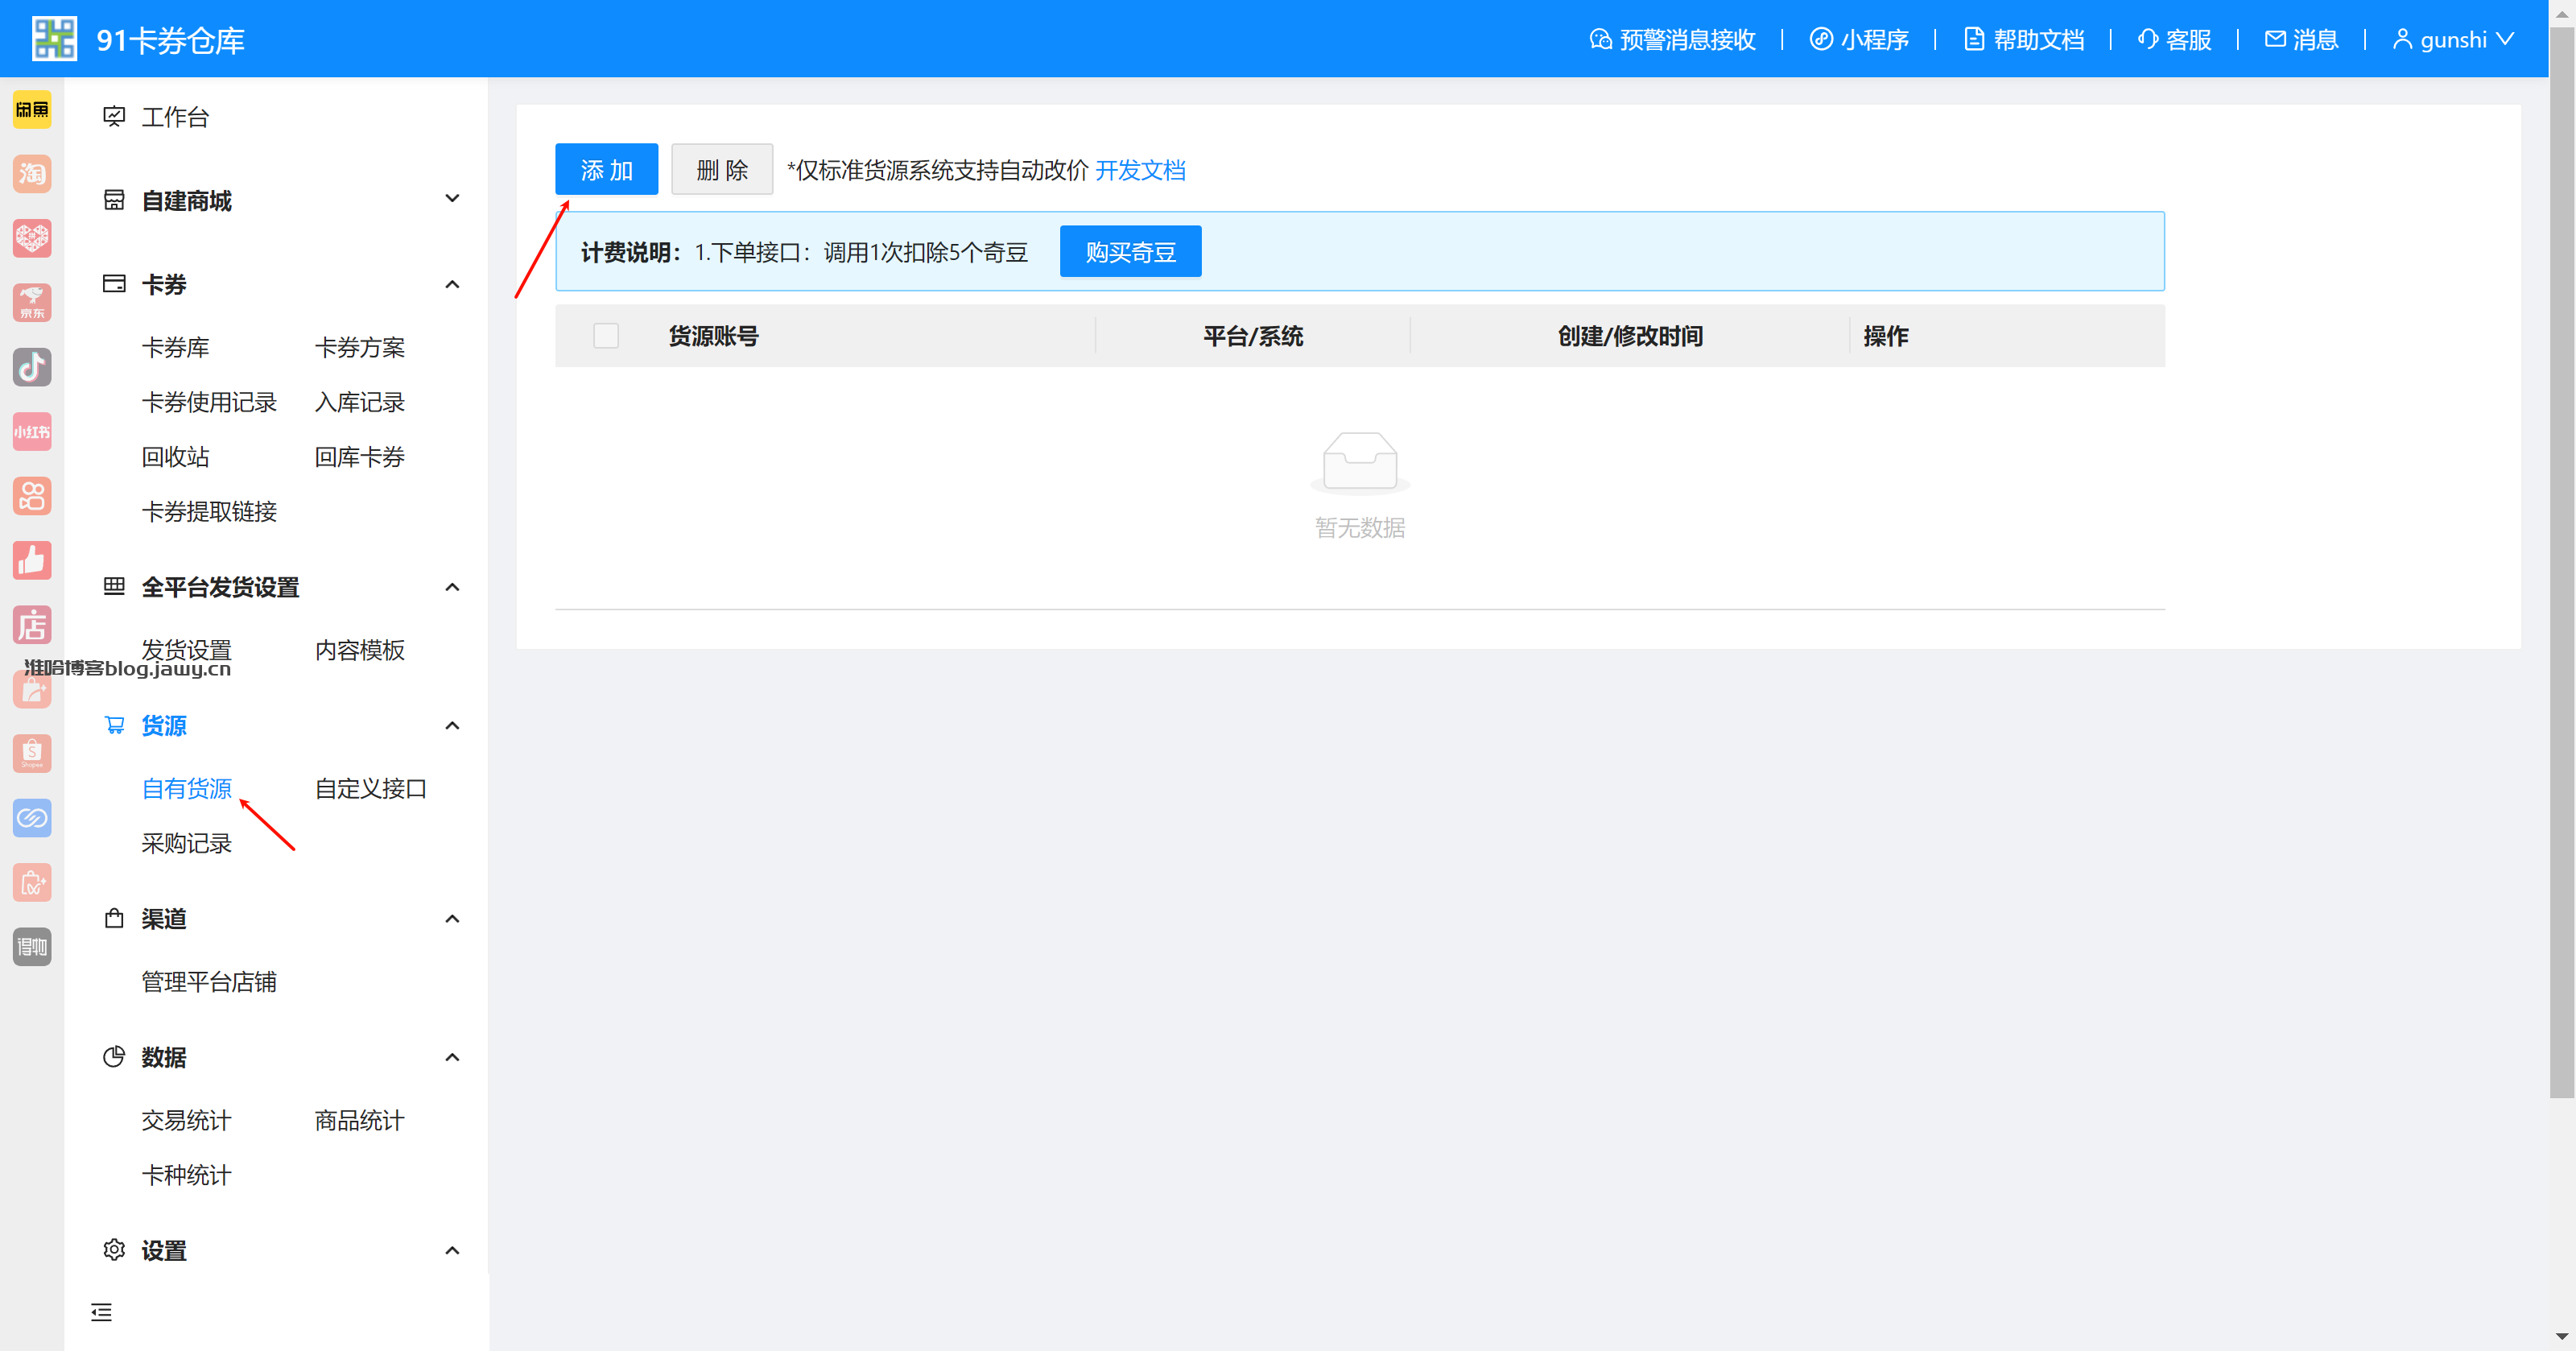
Task: Open the Xiaohongshu (小红书) icon
Action: 32,432
